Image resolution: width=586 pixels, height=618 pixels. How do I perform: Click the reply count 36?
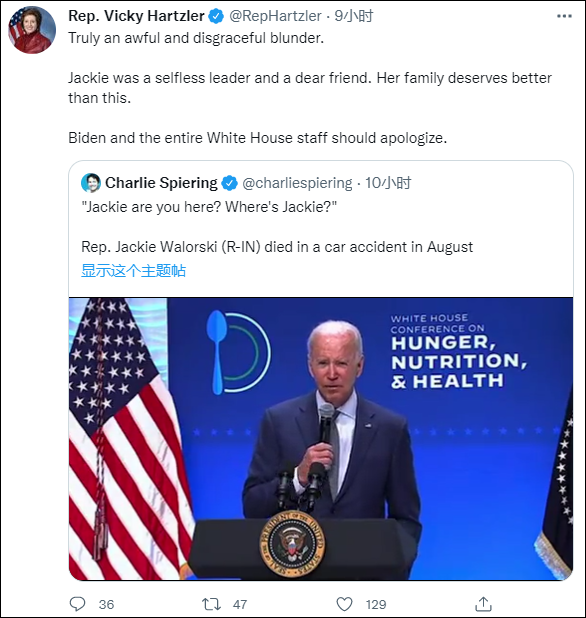point(106,604)
